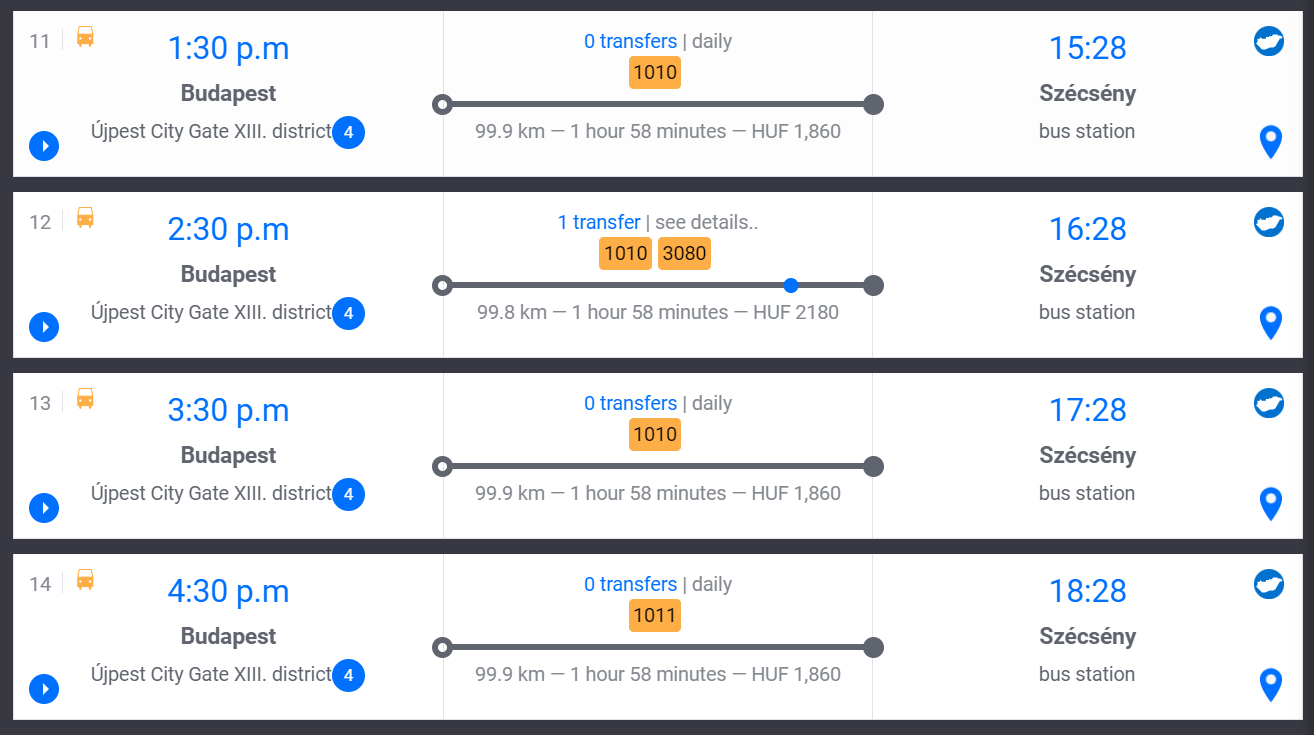1314x735 pixels.
Task: Click the Hungary map icon for the 17:28 arrival
Action: [1268, 403]
